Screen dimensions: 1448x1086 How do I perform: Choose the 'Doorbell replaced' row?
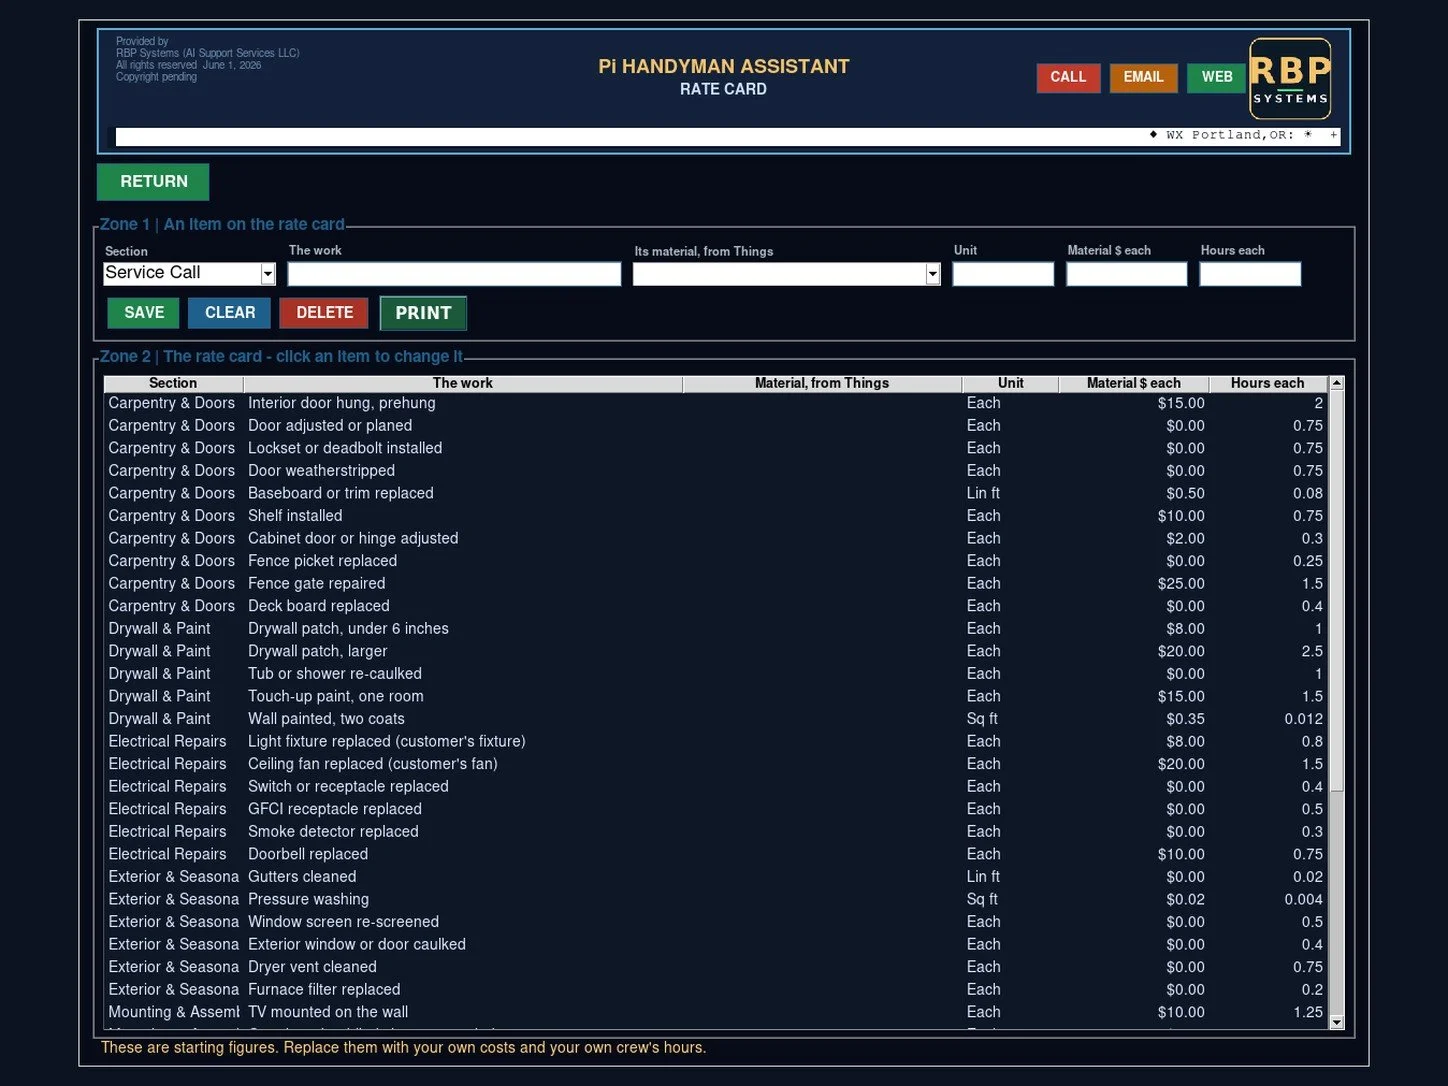(x=716, y=854)
